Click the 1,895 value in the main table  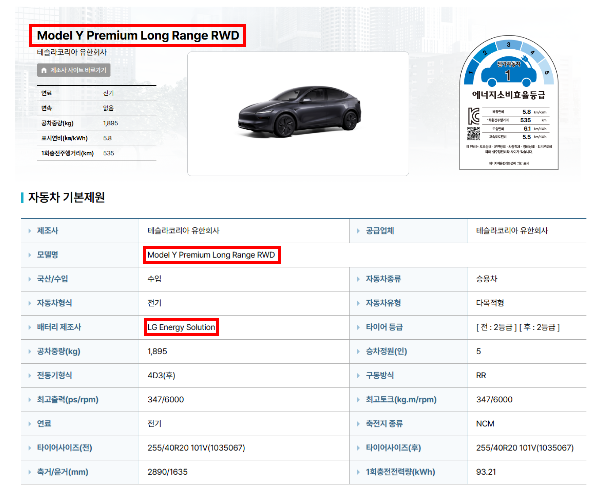[x=157, y=351]
